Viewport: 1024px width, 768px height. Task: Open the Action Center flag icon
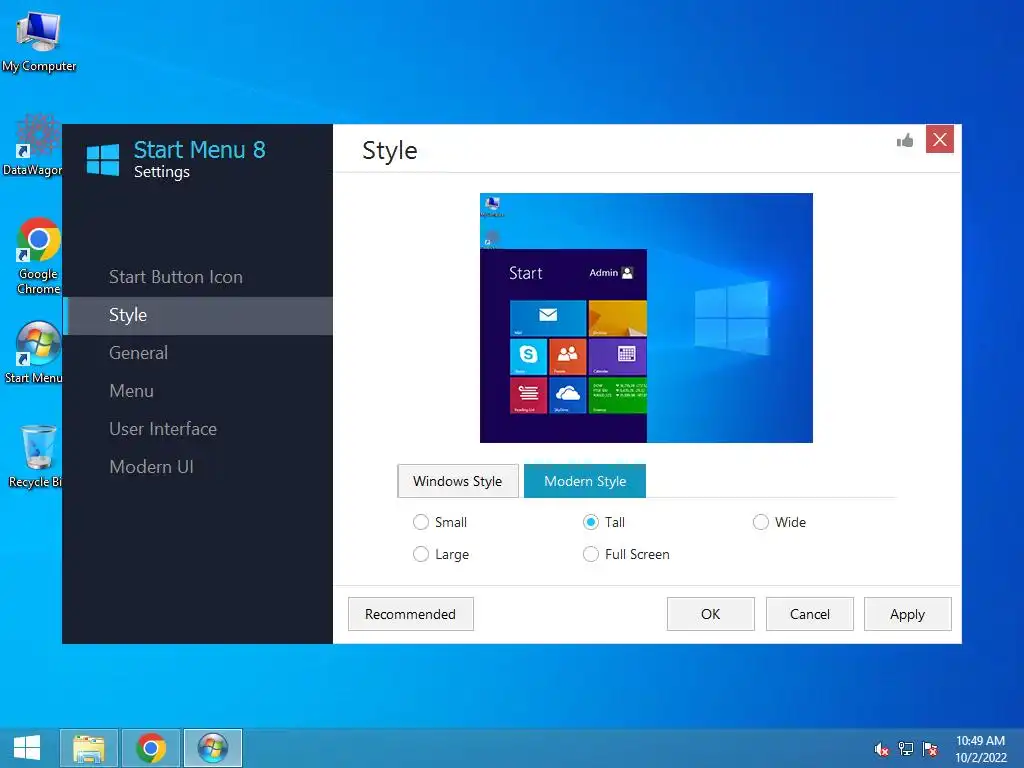coord(930,749)
